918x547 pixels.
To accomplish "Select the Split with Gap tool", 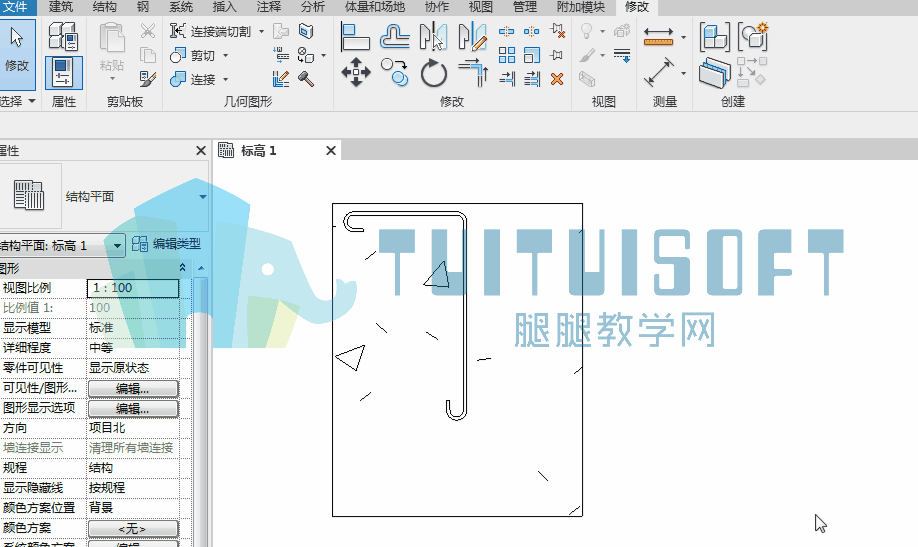I will click(x=532, y=31).
